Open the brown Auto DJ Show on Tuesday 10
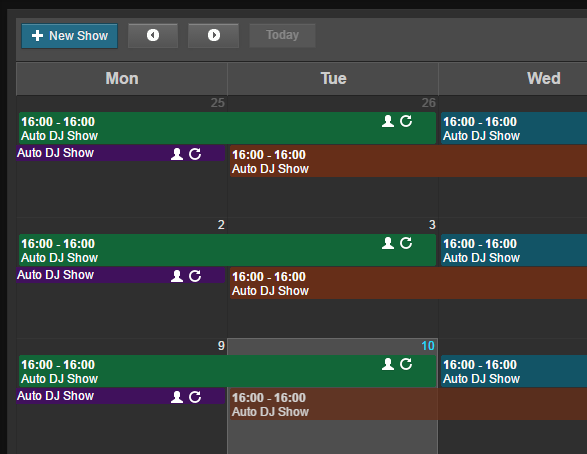Screen dimensions: 587x454 [408, 404]
